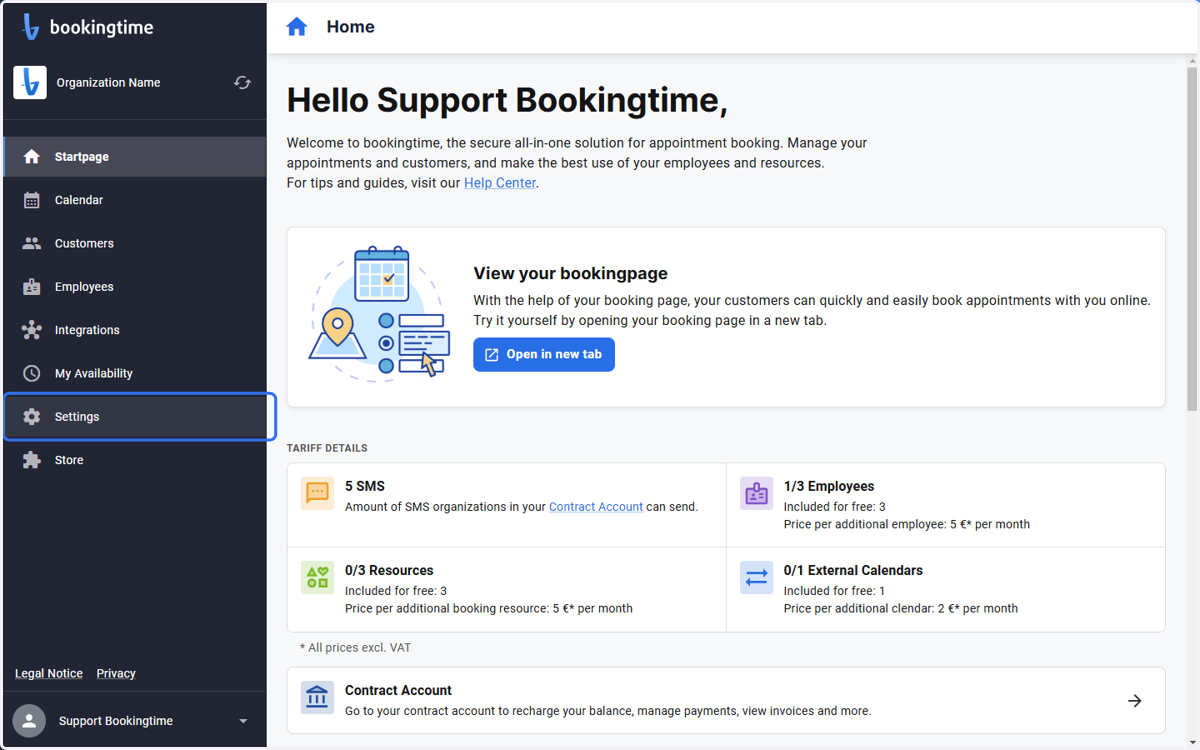Click the My Availability clock icon

pos(32,373)
